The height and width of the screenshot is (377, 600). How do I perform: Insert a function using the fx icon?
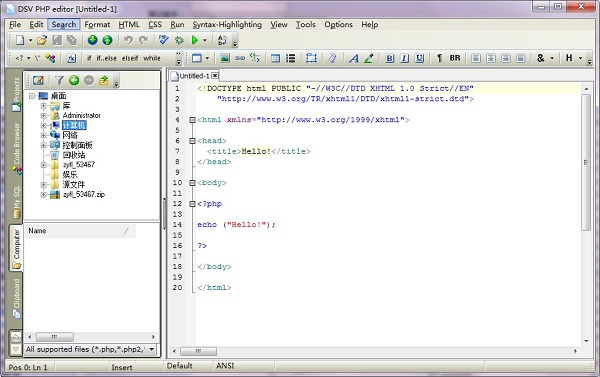click(x=72, y=58)
